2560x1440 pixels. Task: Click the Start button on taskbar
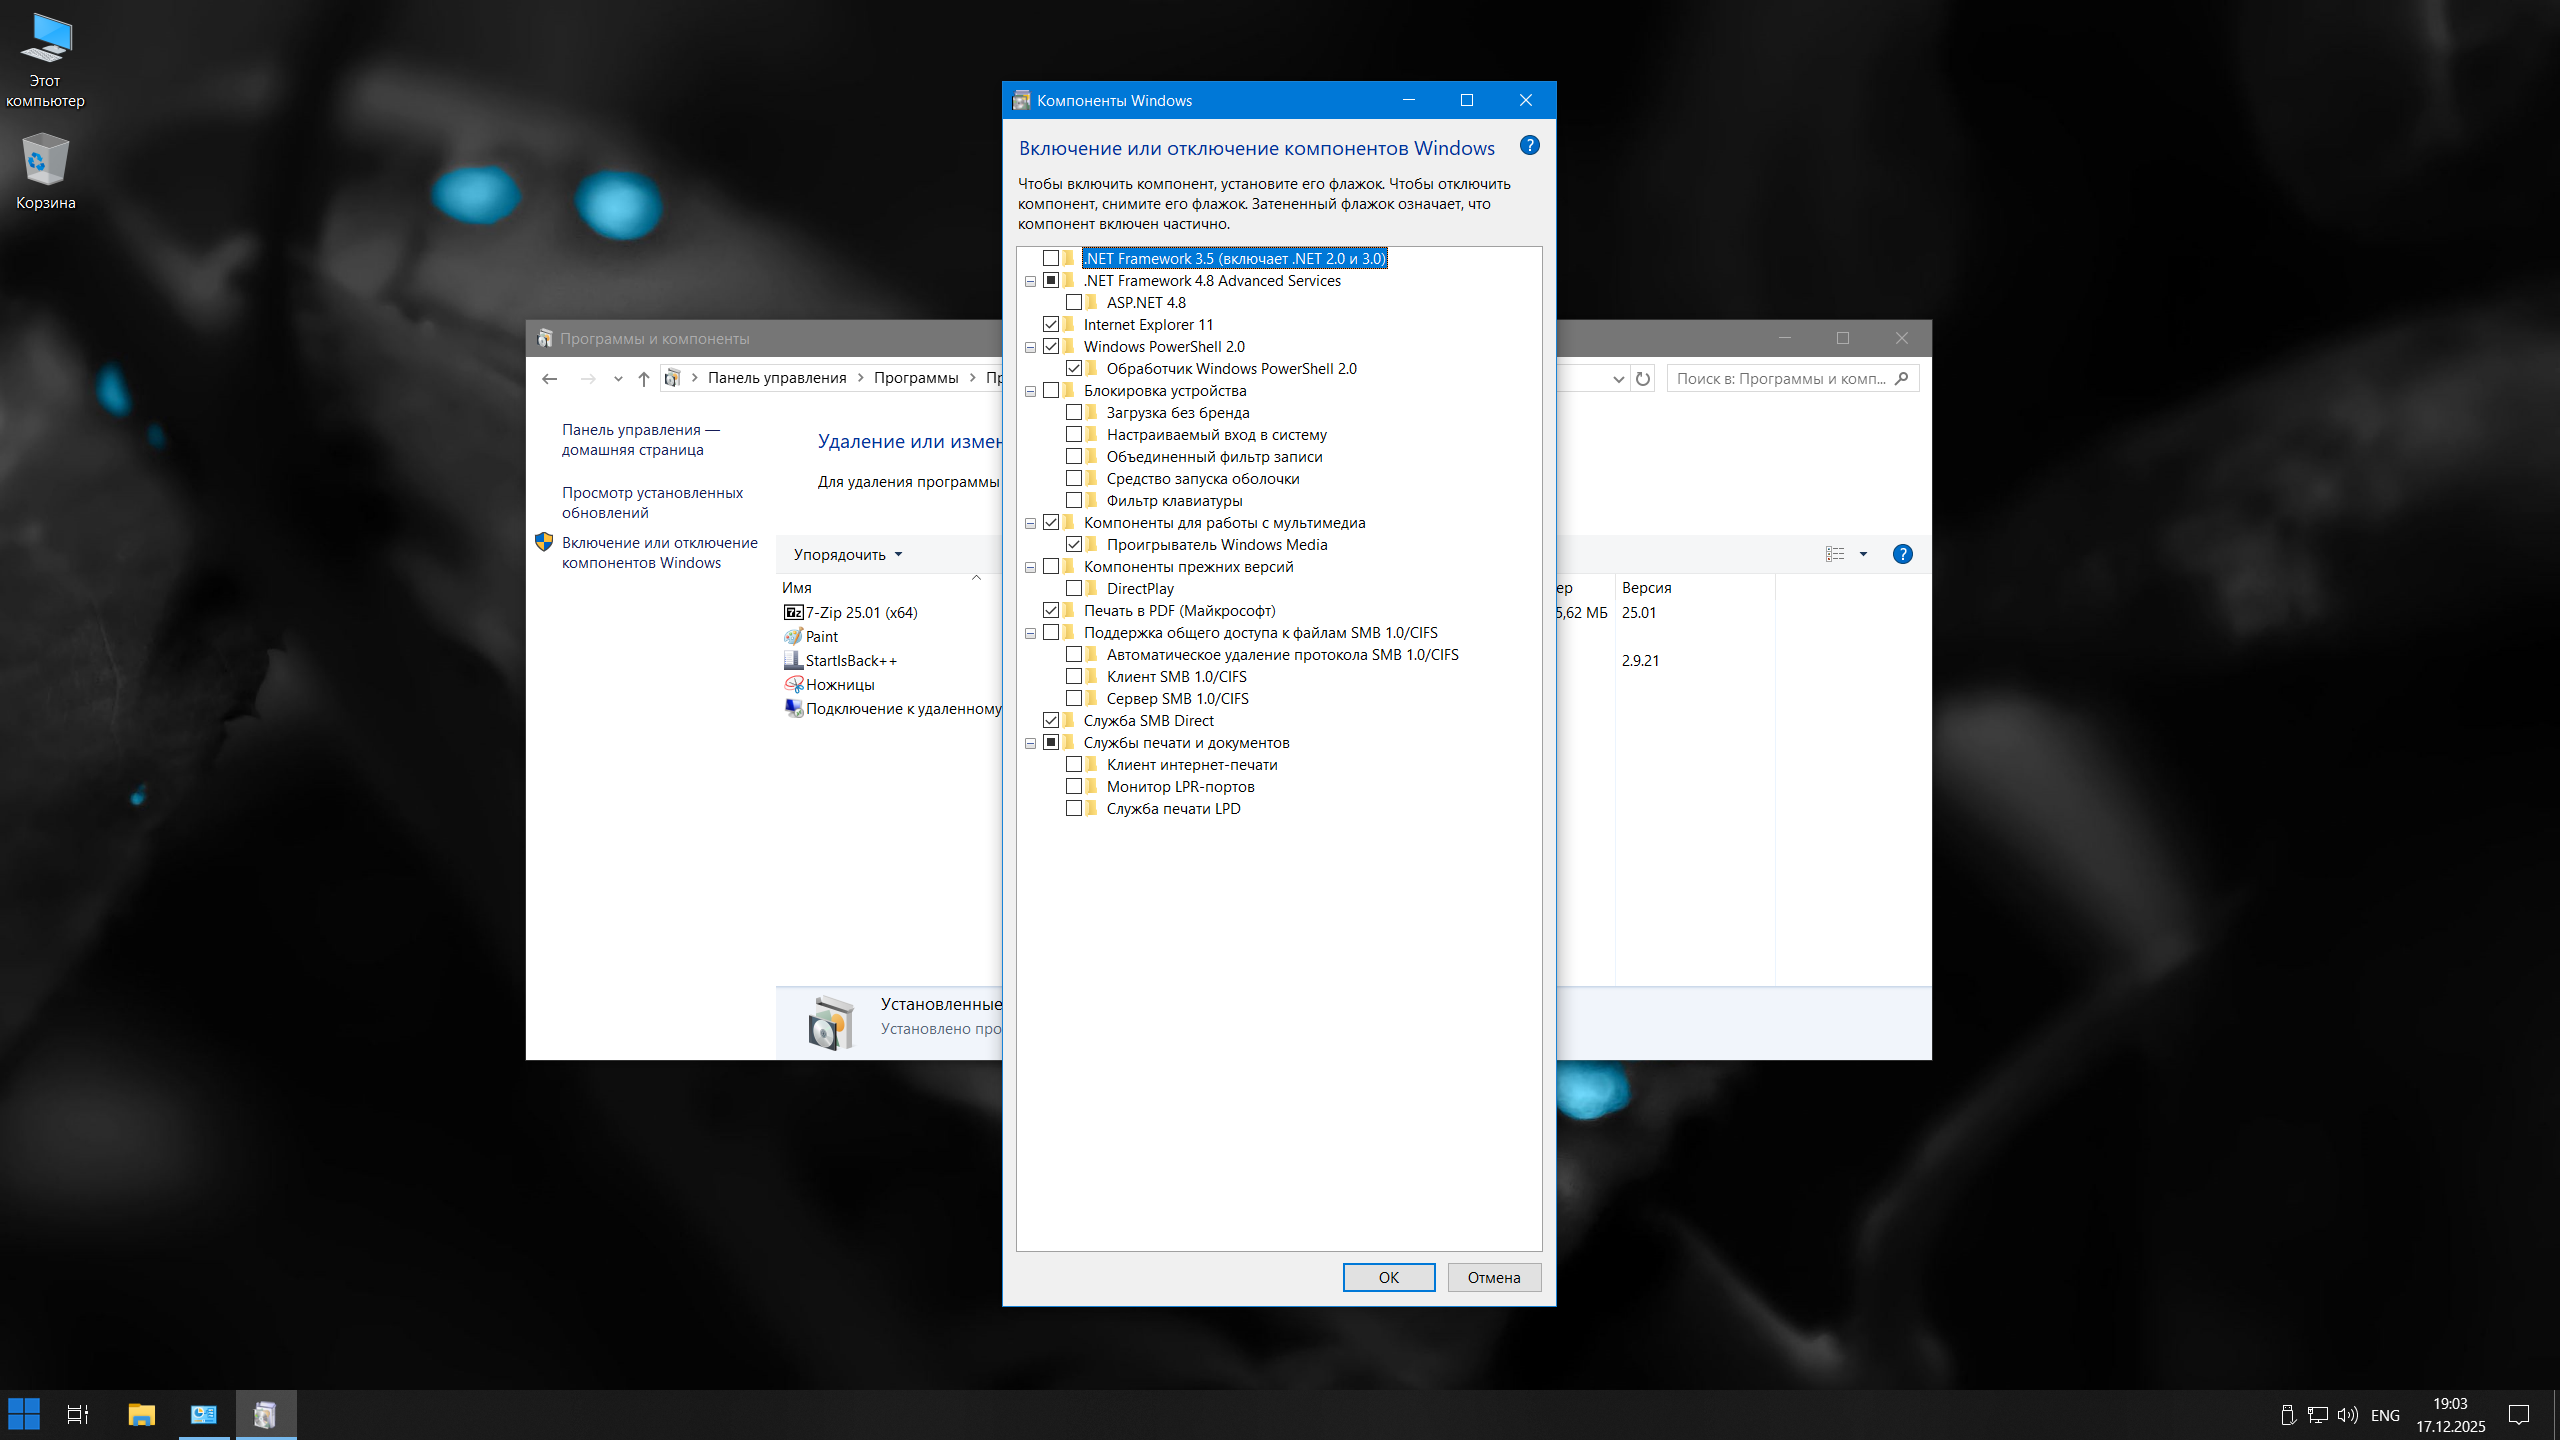(24, 1414)
